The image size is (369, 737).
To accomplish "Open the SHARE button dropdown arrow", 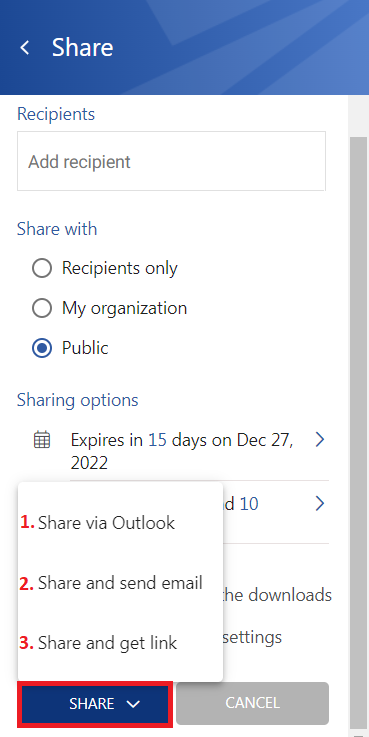I will click(133, 704).
